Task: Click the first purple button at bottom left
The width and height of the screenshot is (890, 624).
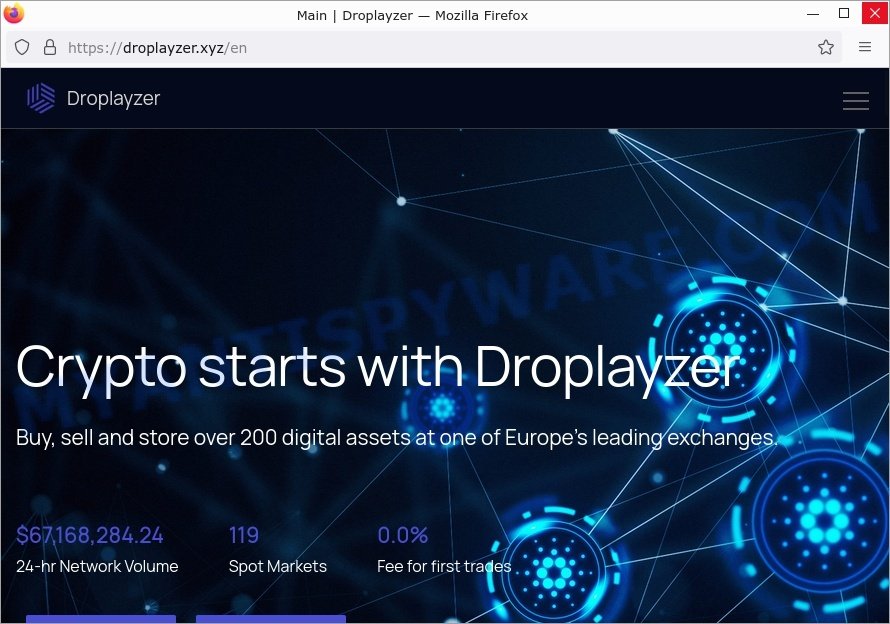Action: click(x=100, y=619)
